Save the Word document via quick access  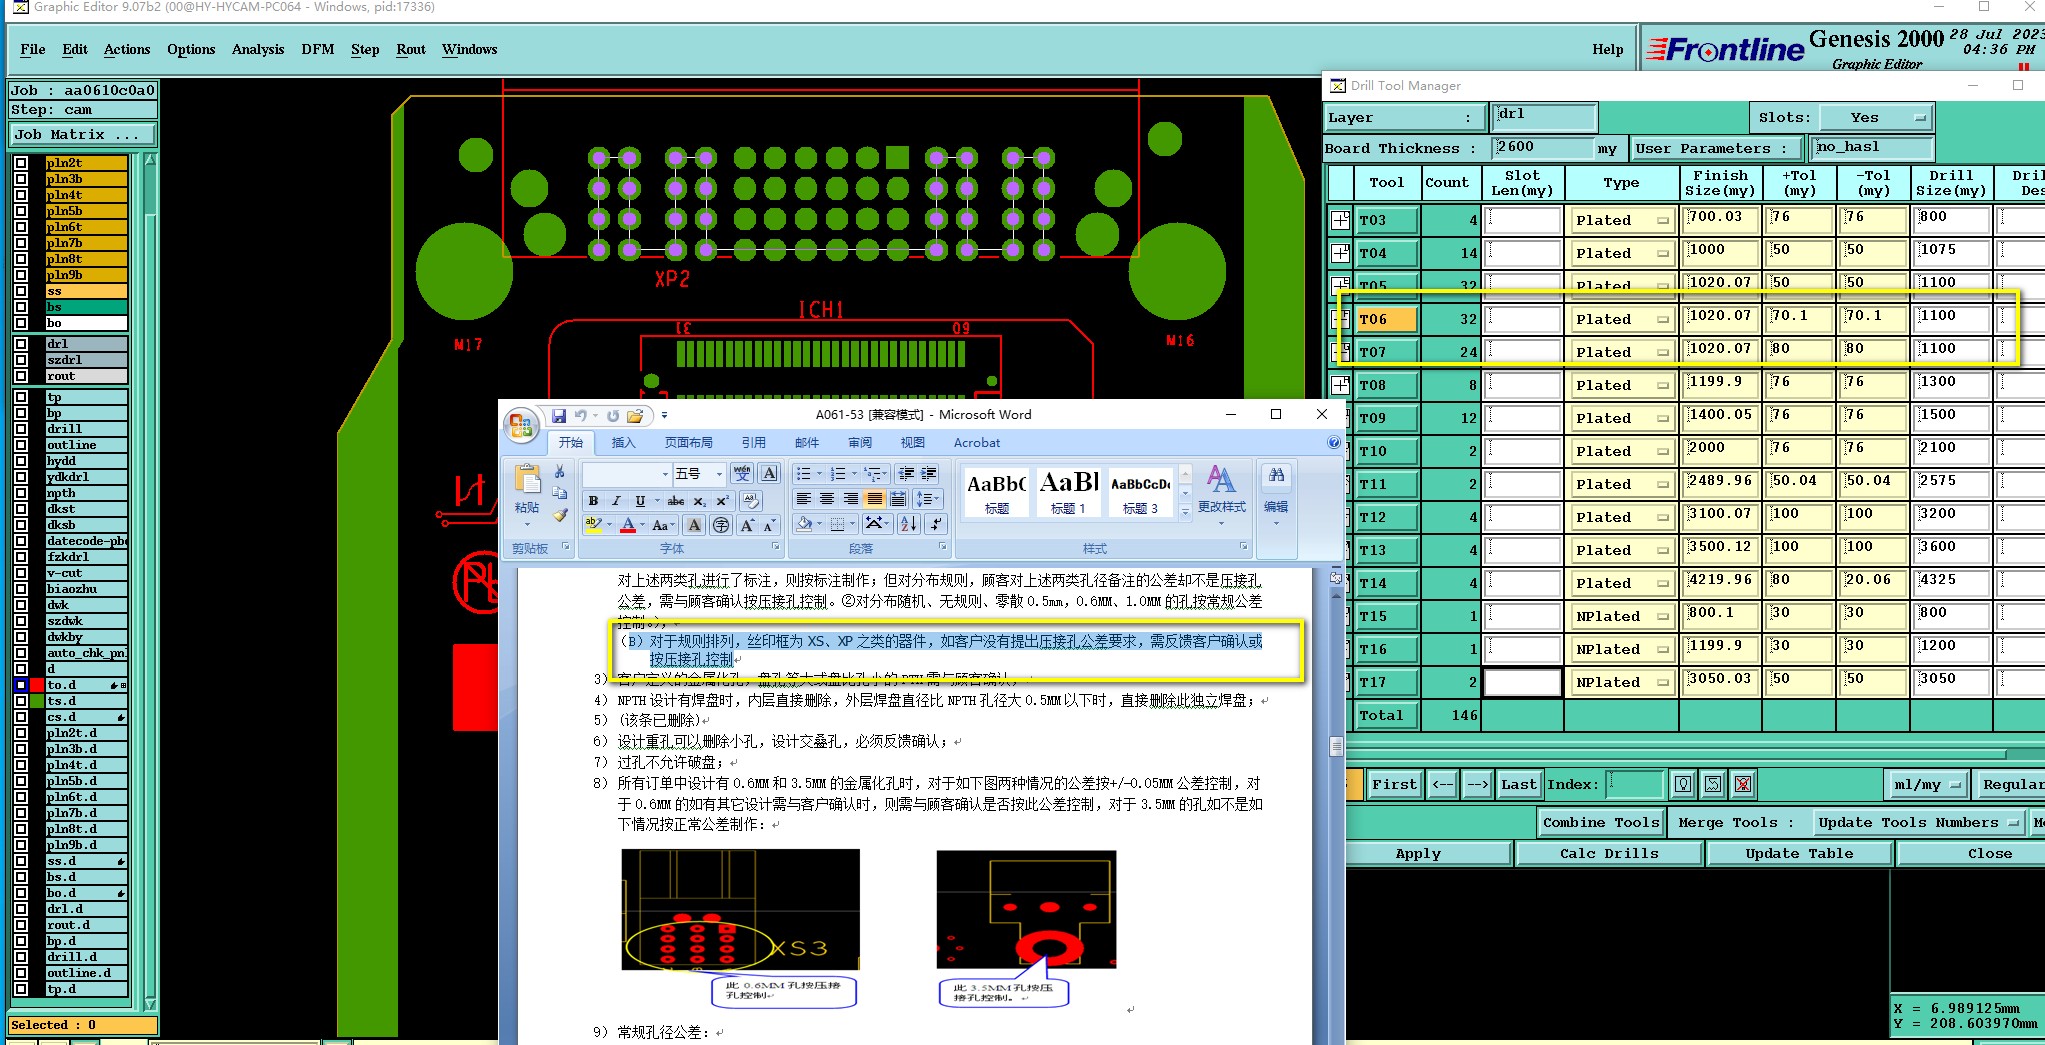559,416
